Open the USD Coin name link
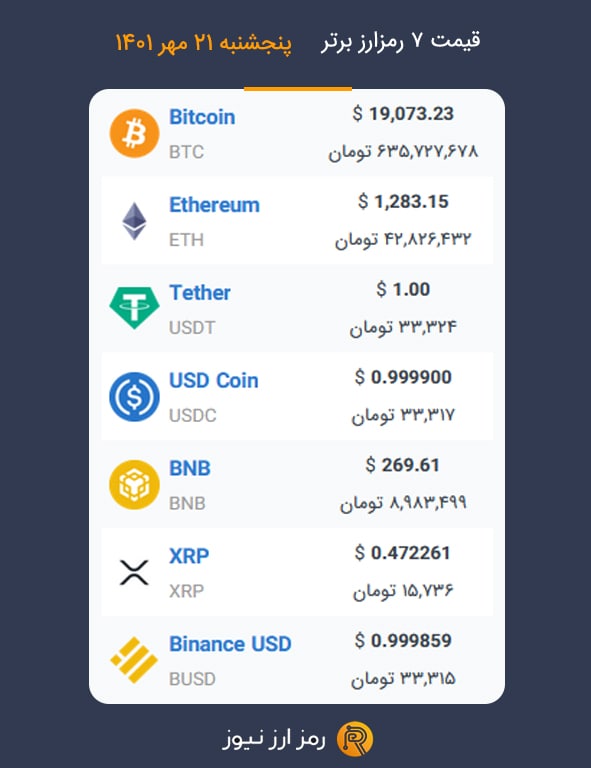 coord(213,381)
